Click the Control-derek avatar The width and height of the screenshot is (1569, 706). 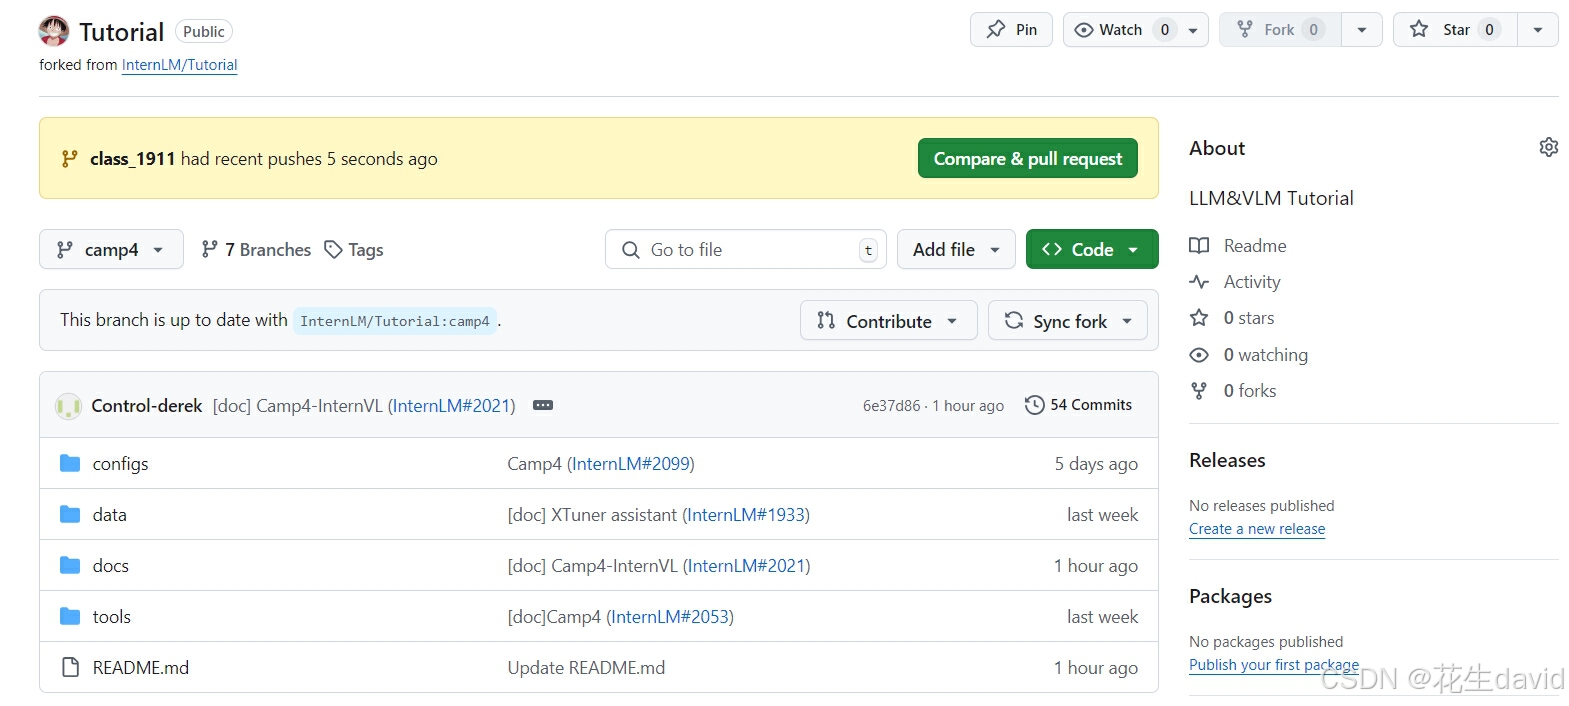click(68, 406)
